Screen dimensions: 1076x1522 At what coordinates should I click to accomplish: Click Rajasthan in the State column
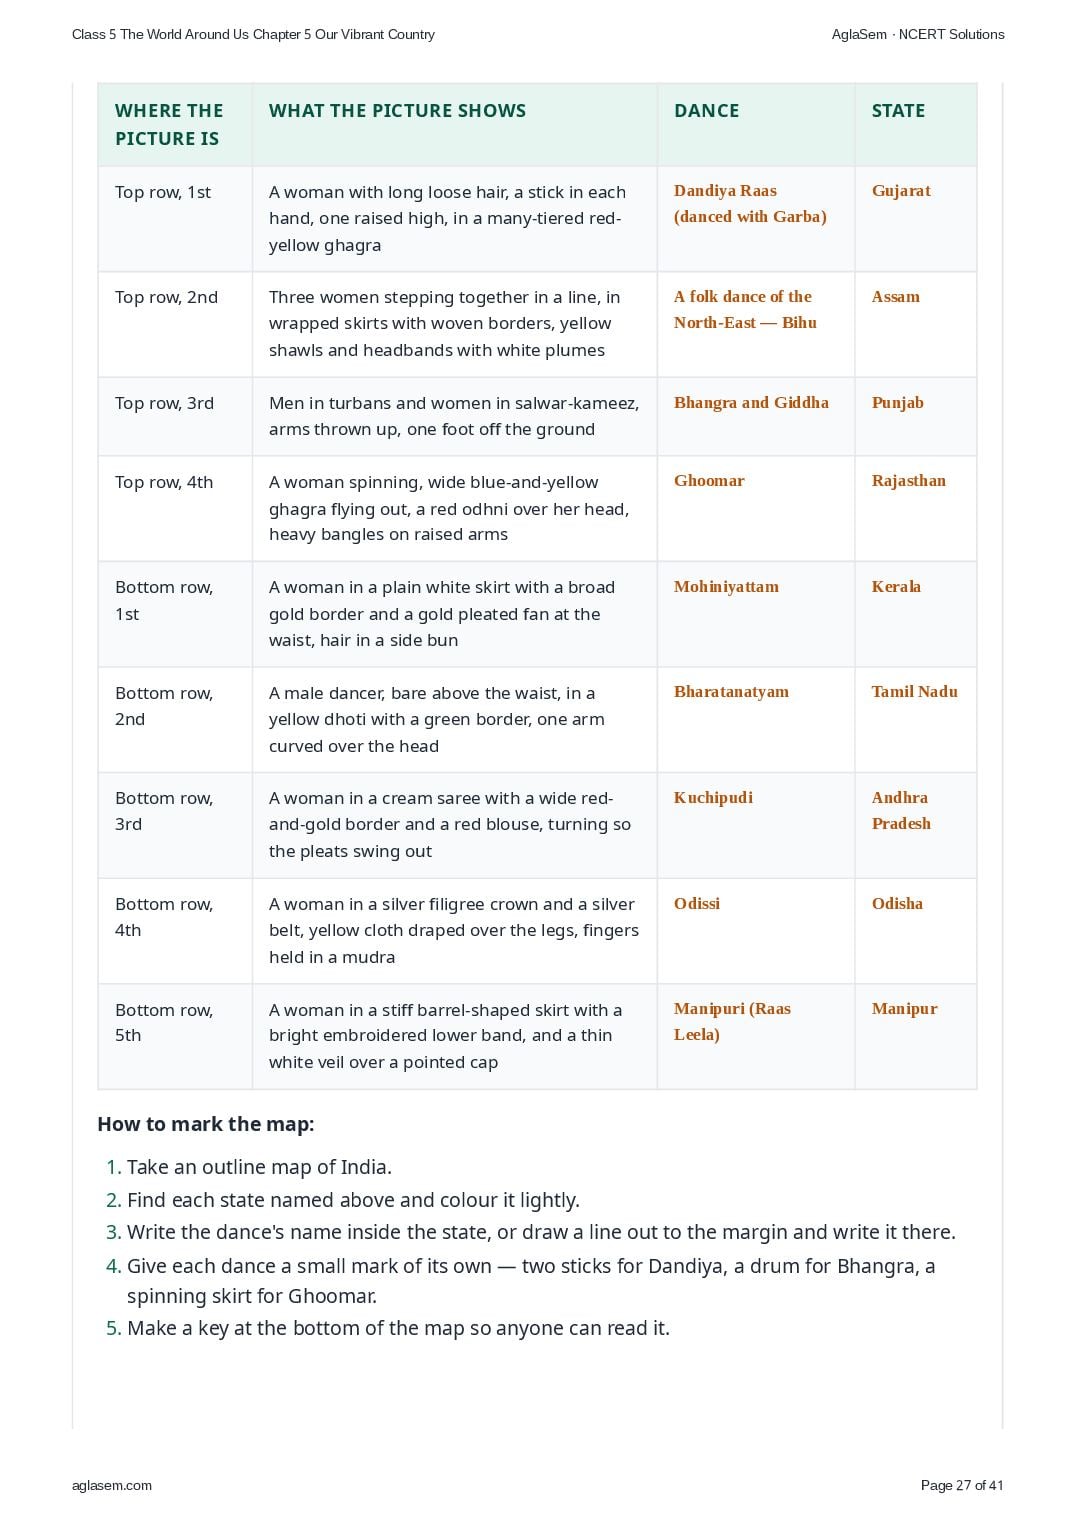point(908,480)
